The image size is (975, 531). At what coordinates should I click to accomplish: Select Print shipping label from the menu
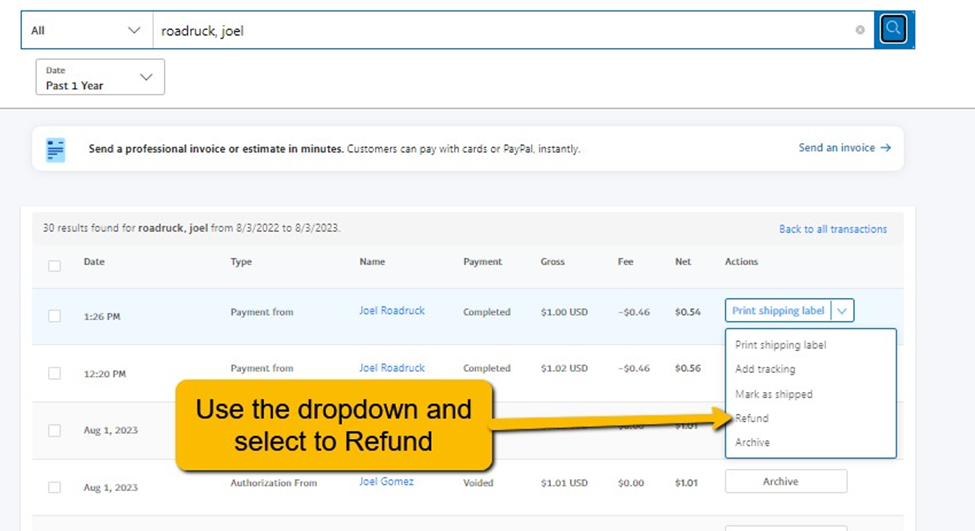pos(780,345)
